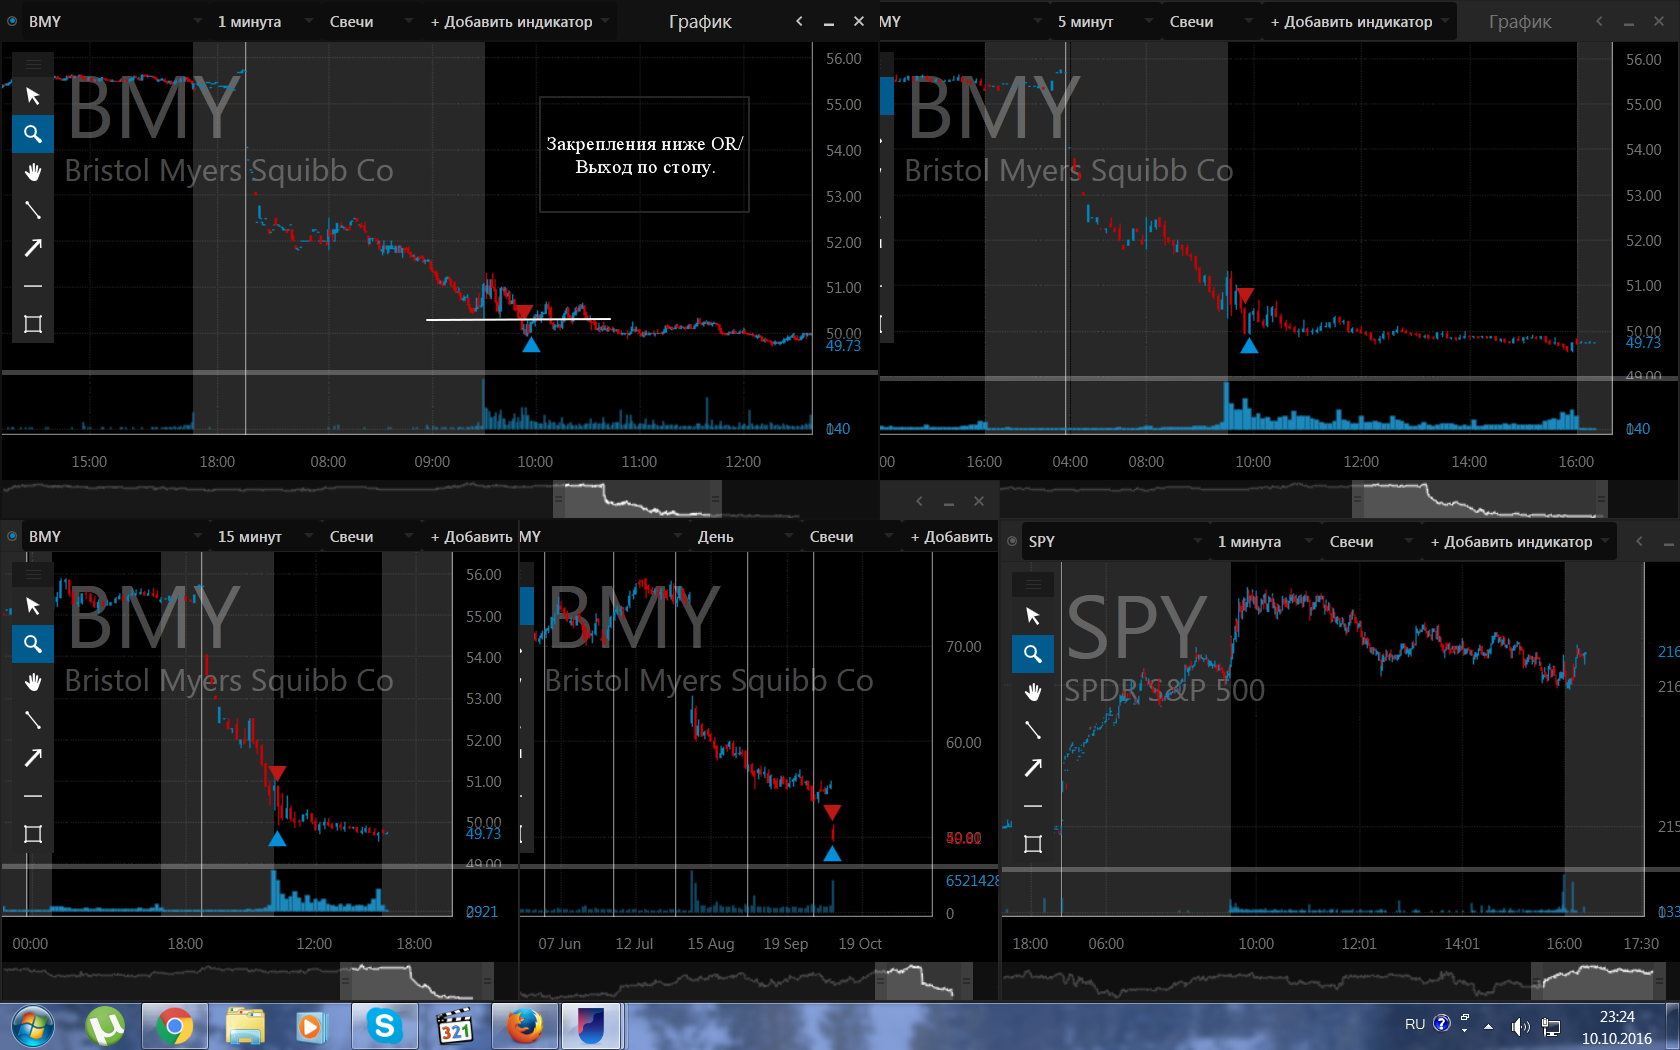Select the zoom magnifier in BMY 15-minute chart
Screen dimensions: 1680x1050
coord(33,644)
